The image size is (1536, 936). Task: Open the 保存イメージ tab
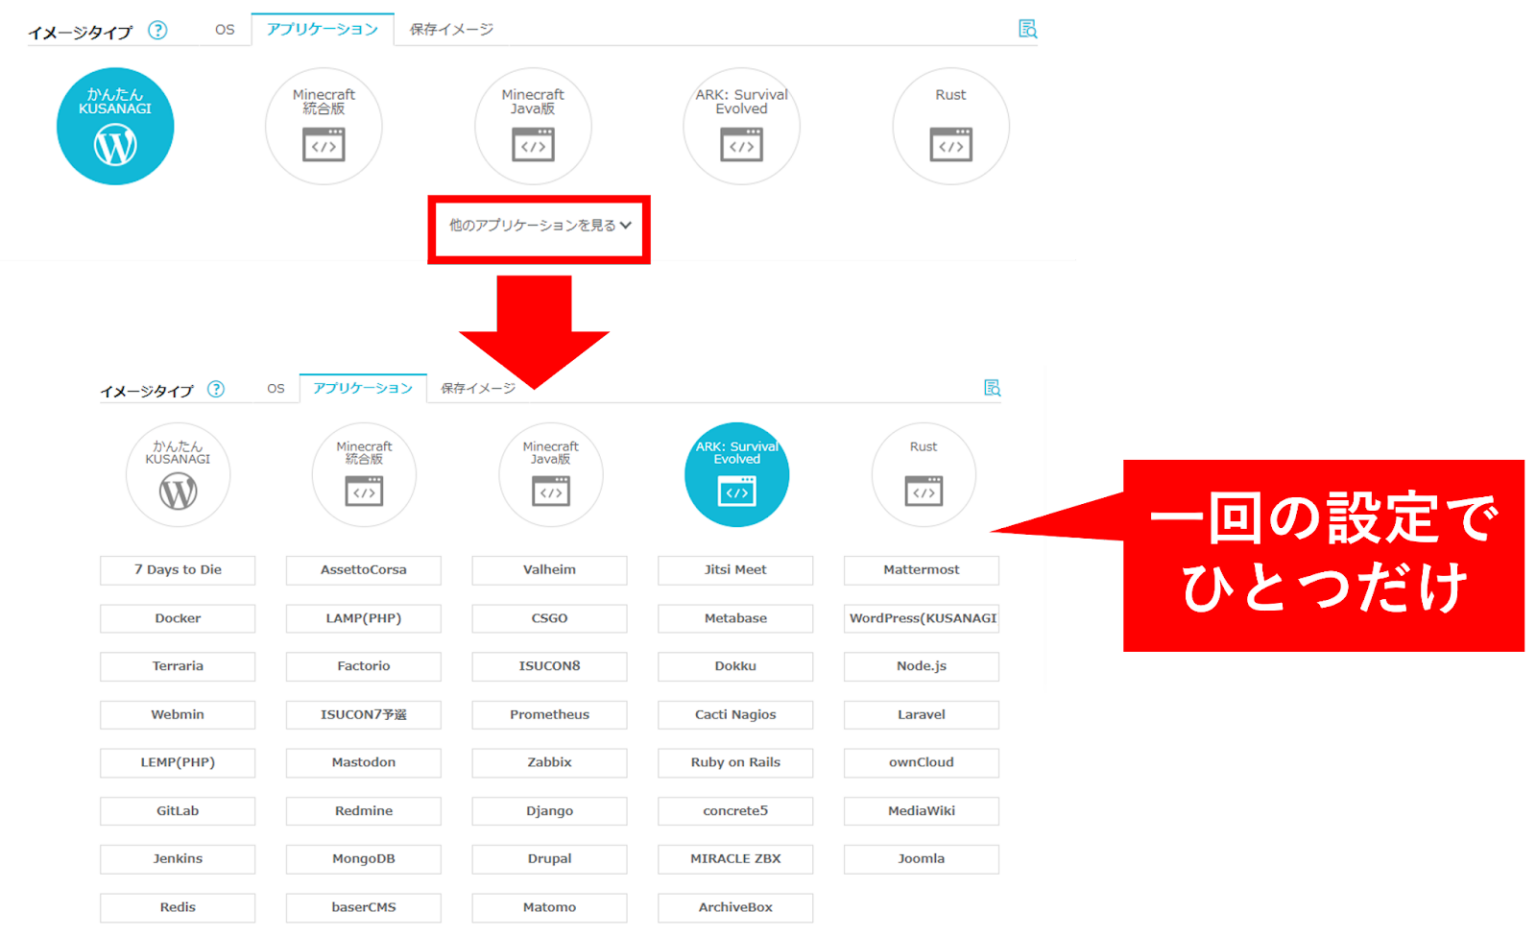coord(451,29)
